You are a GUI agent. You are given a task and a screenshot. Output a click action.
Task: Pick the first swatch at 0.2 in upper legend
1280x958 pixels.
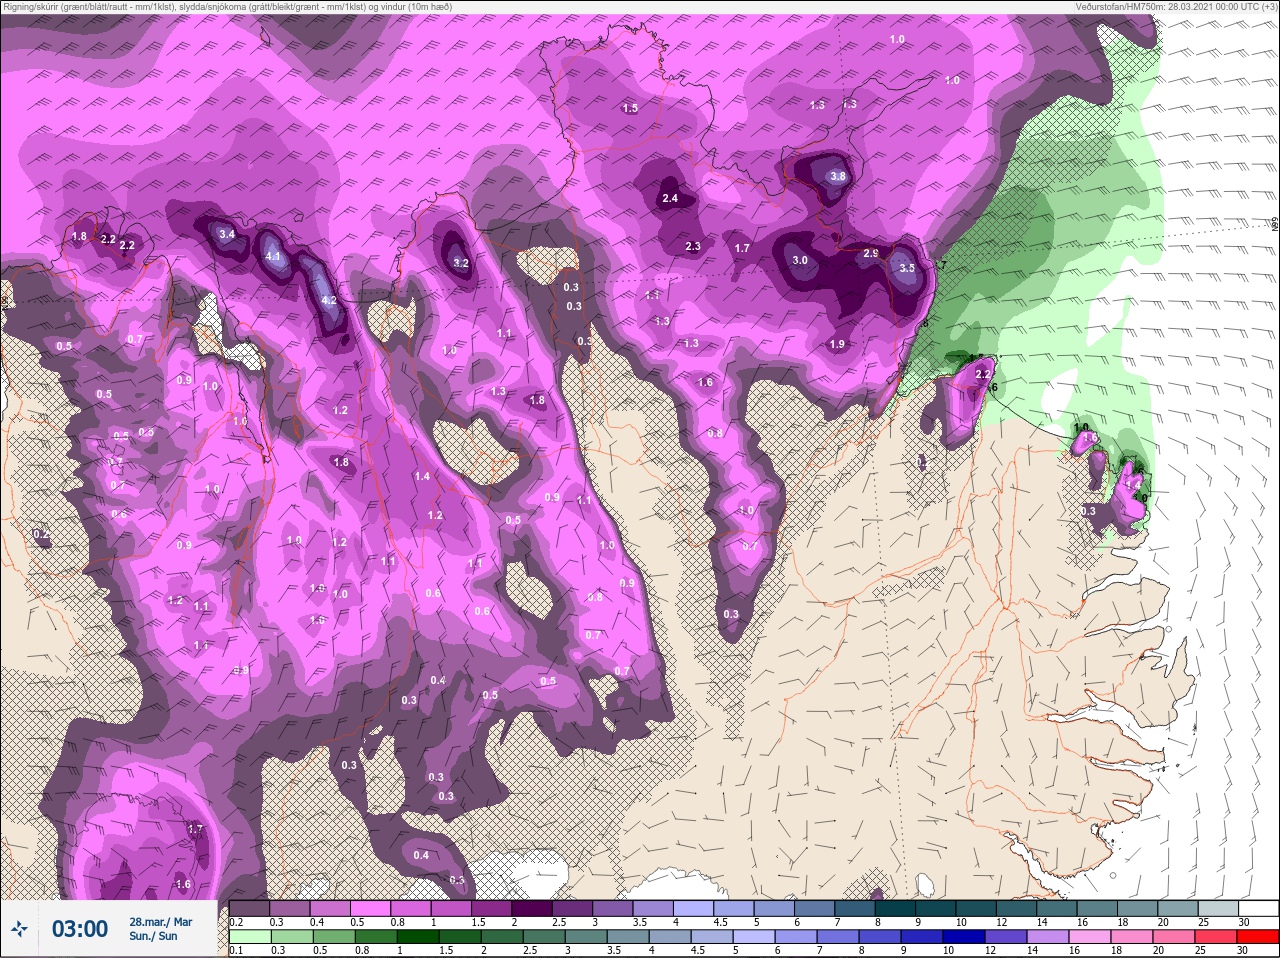point(249,908)
